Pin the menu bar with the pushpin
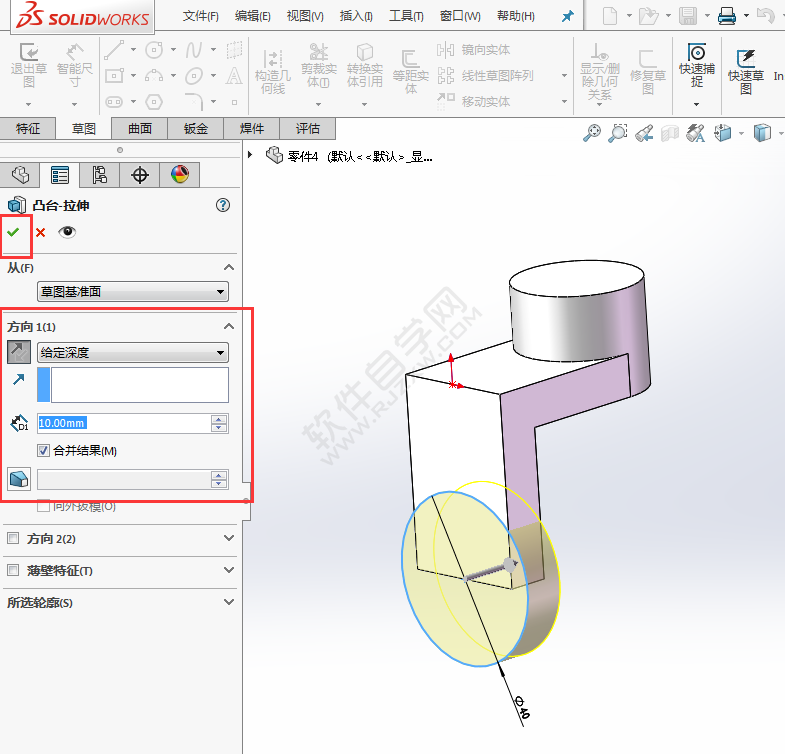The width and height of the screenshot is (785, 754). coord(567,17)
